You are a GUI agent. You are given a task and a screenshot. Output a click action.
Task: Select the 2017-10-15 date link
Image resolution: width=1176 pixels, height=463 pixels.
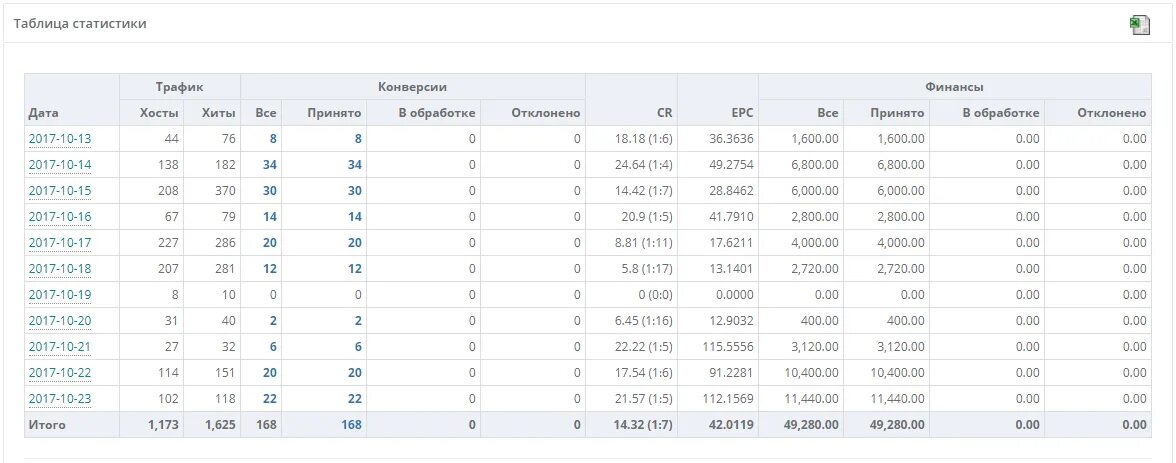click(60, 191)
